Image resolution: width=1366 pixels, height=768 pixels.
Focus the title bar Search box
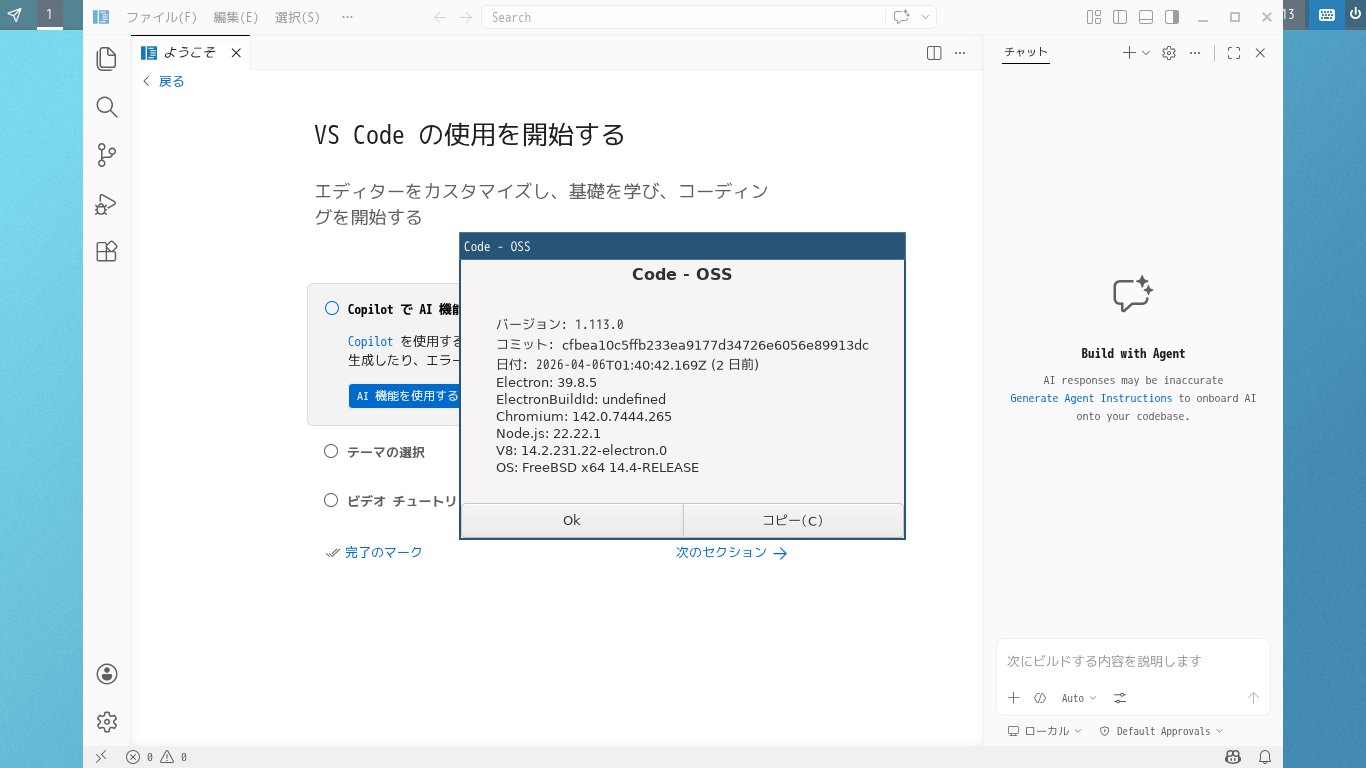point(683,17)
